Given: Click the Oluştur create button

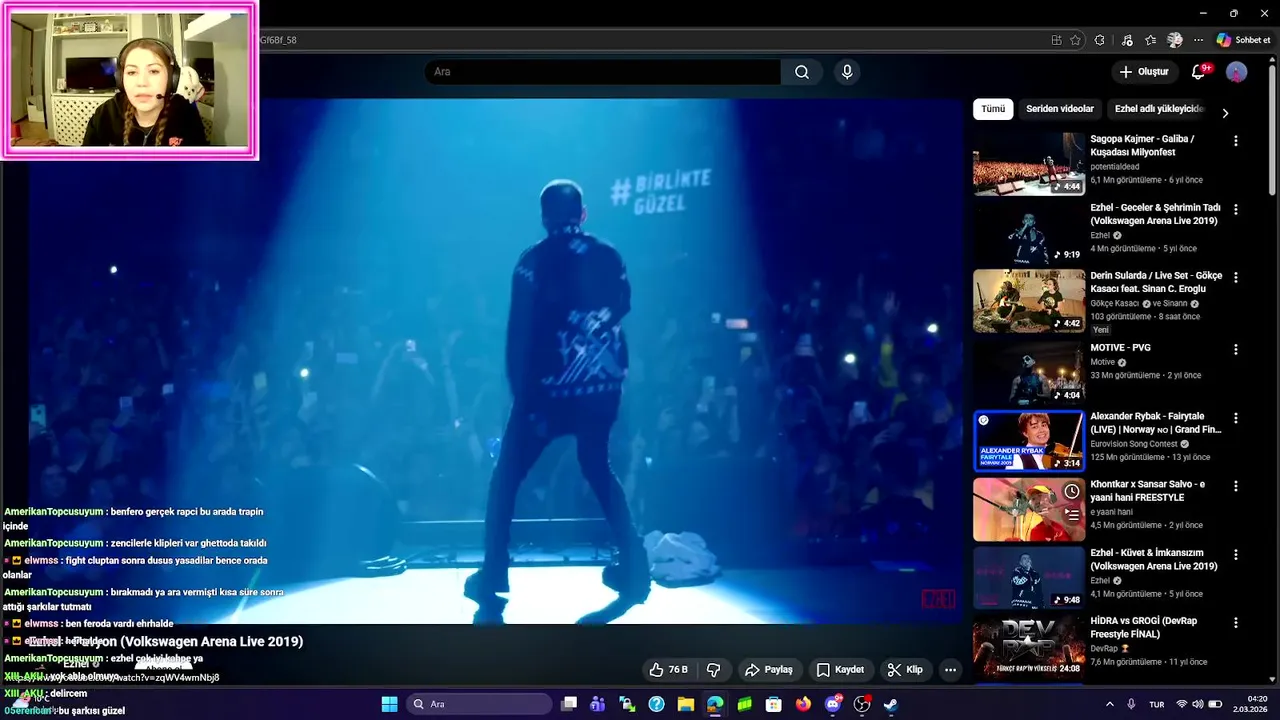Looking at the screenshot, I should (1144, 72).
